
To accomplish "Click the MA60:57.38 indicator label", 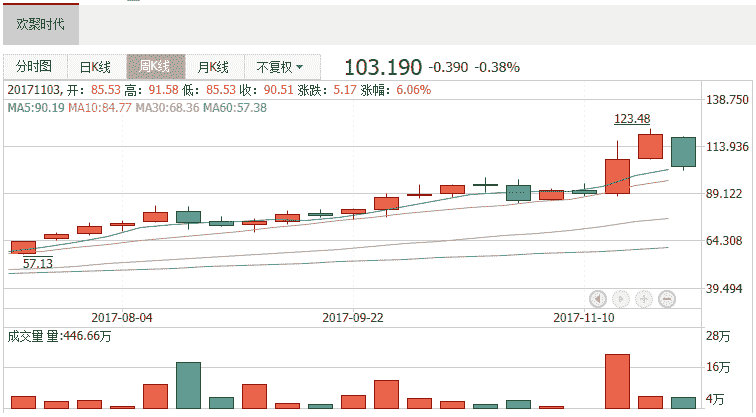I will (x=234, y=108).
